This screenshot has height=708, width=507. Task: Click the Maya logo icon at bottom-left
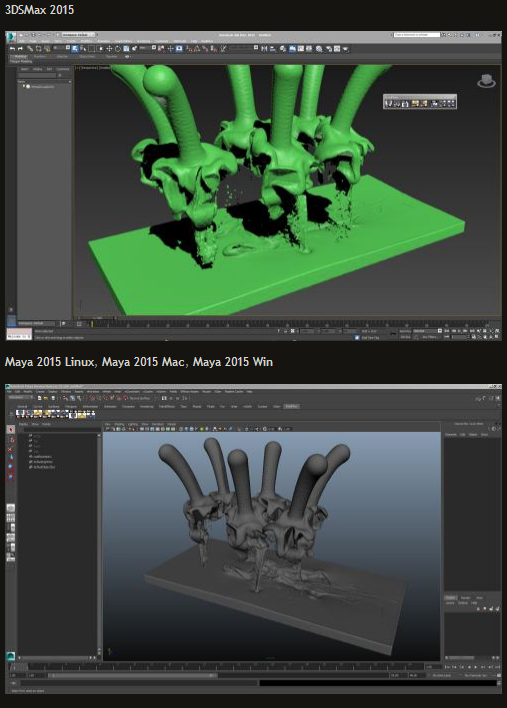click(10, 656)
